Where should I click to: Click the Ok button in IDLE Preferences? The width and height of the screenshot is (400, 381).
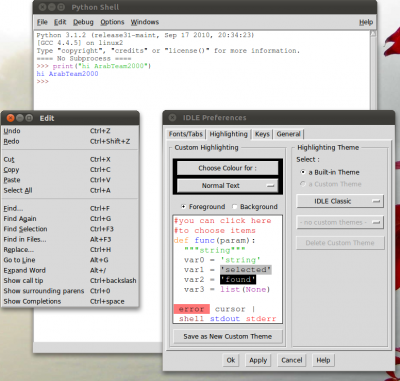[x=231, y=360]
